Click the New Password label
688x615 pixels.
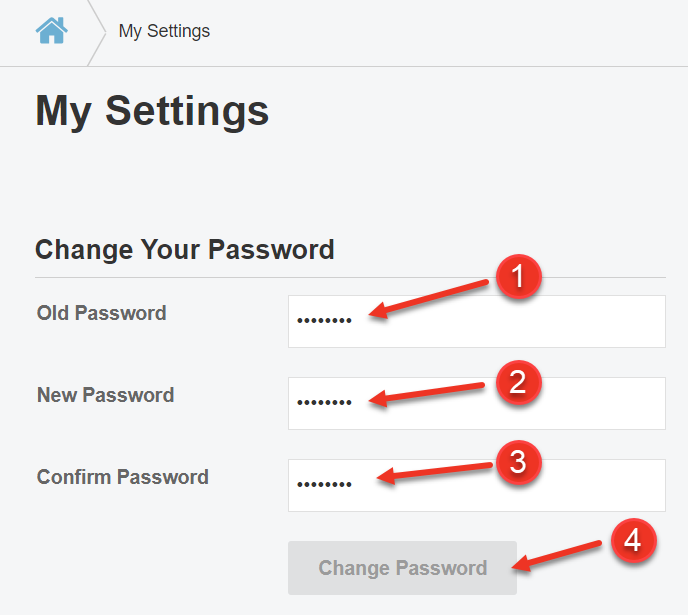click(106, 395)
